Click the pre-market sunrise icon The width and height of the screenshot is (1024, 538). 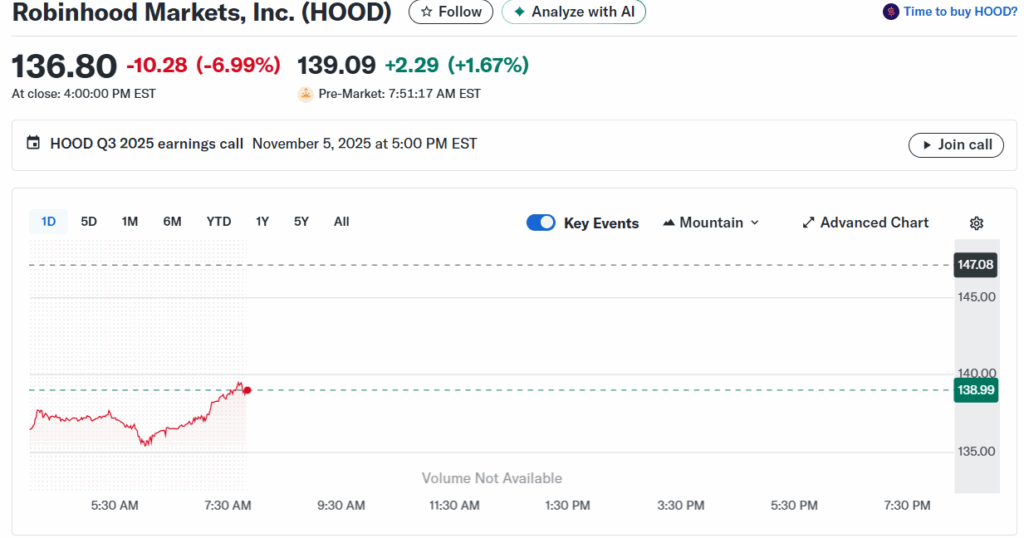coord(305,94)
